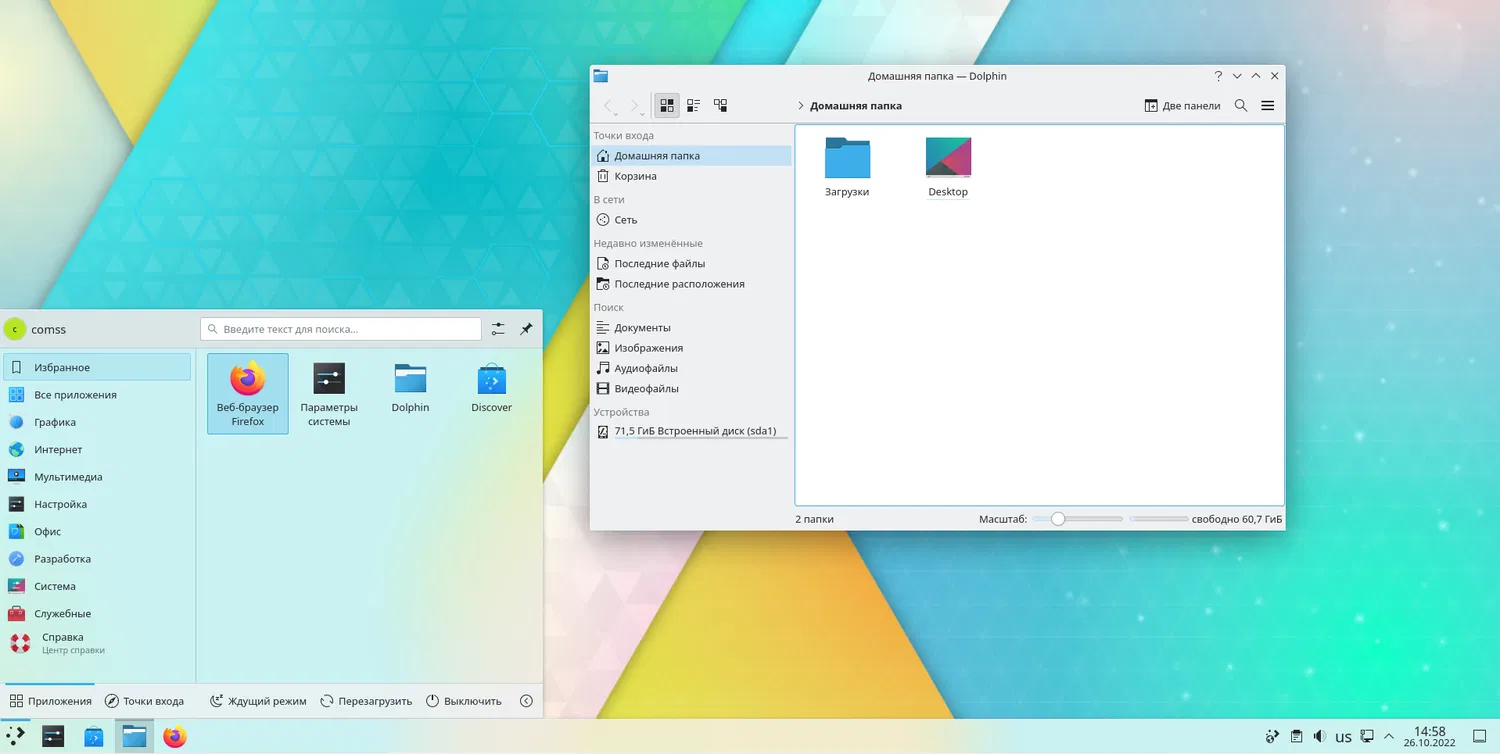Click the KDE application launcher taskbar icon
Screen dimensions: 1500x754
(x=16, y=737)
